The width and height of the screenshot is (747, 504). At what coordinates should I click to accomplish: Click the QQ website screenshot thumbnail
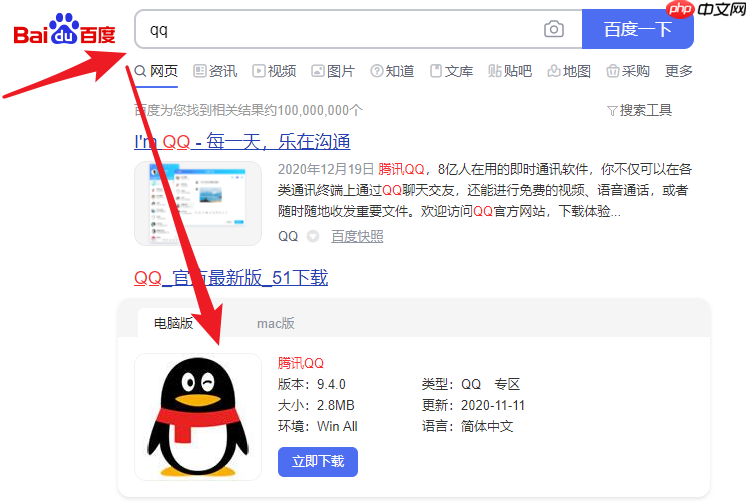click(198, 203)
